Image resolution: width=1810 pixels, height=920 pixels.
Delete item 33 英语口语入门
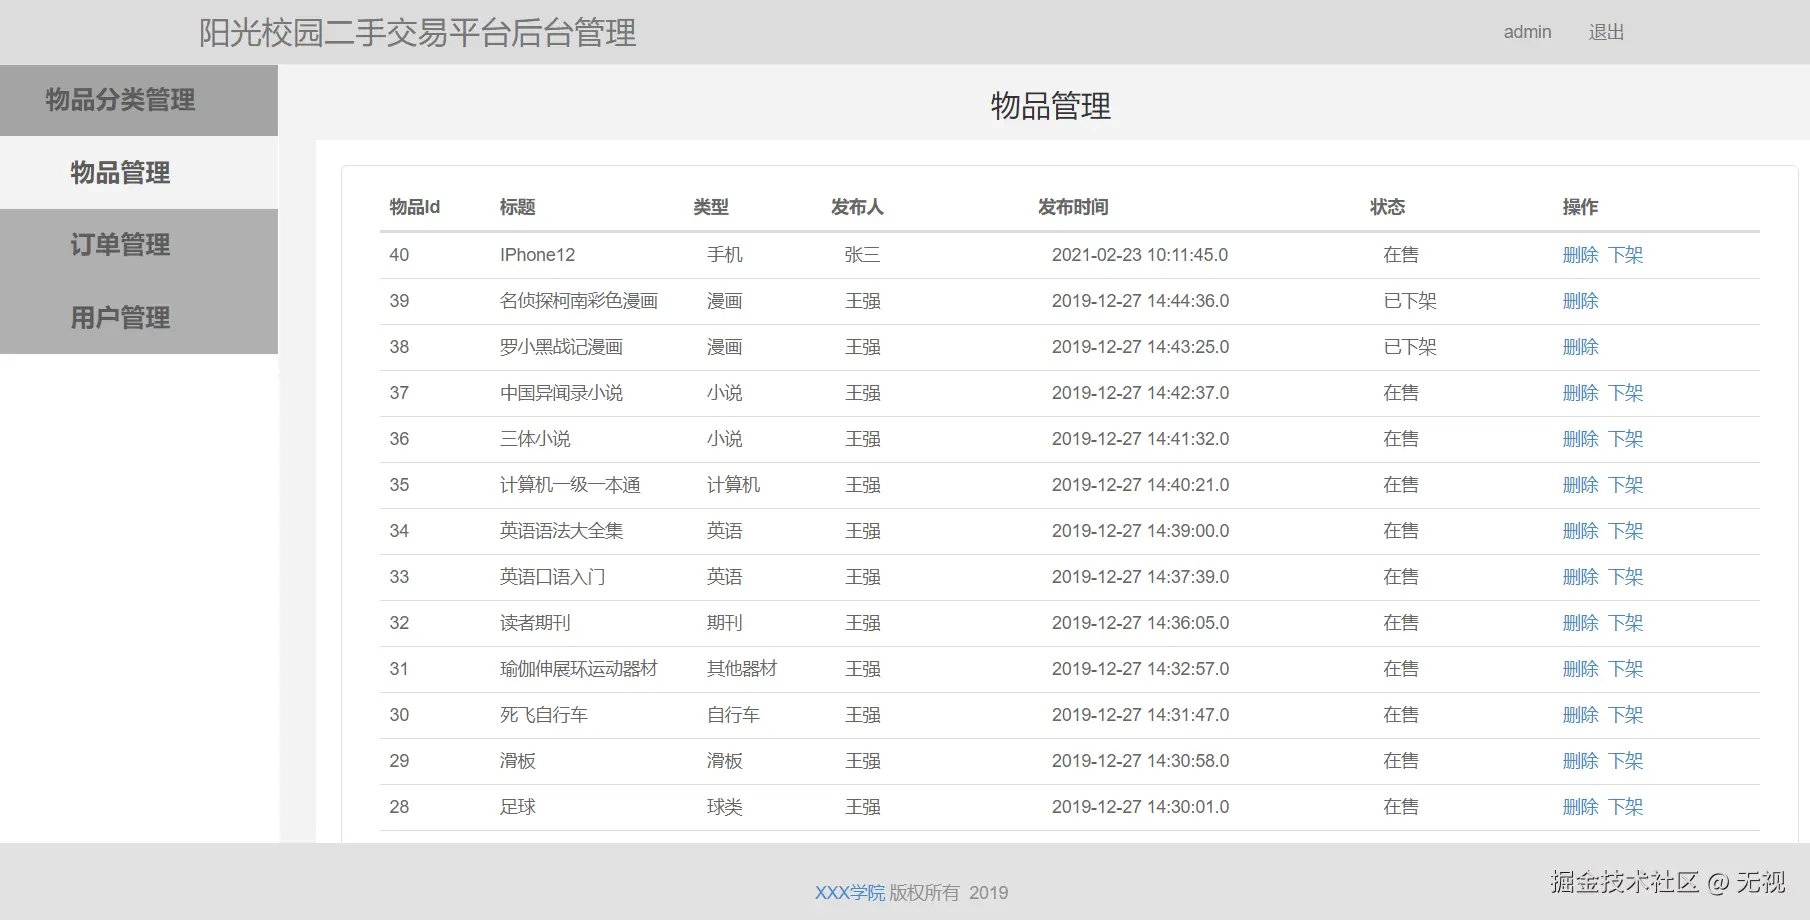1580,577
